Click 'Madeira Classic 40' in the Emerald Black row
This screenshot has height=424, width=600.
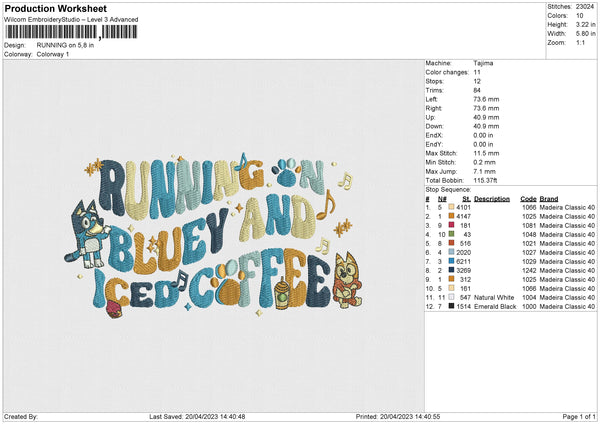click(567, 307)
